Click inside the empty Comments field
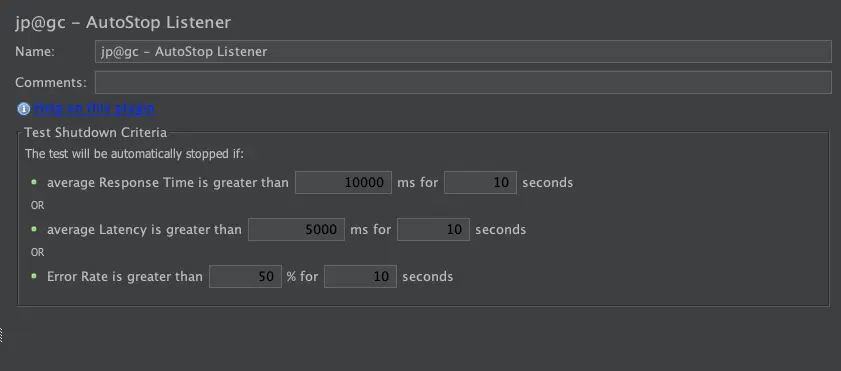The width and height of the screenshot is (841, 371). click(463, 83)
